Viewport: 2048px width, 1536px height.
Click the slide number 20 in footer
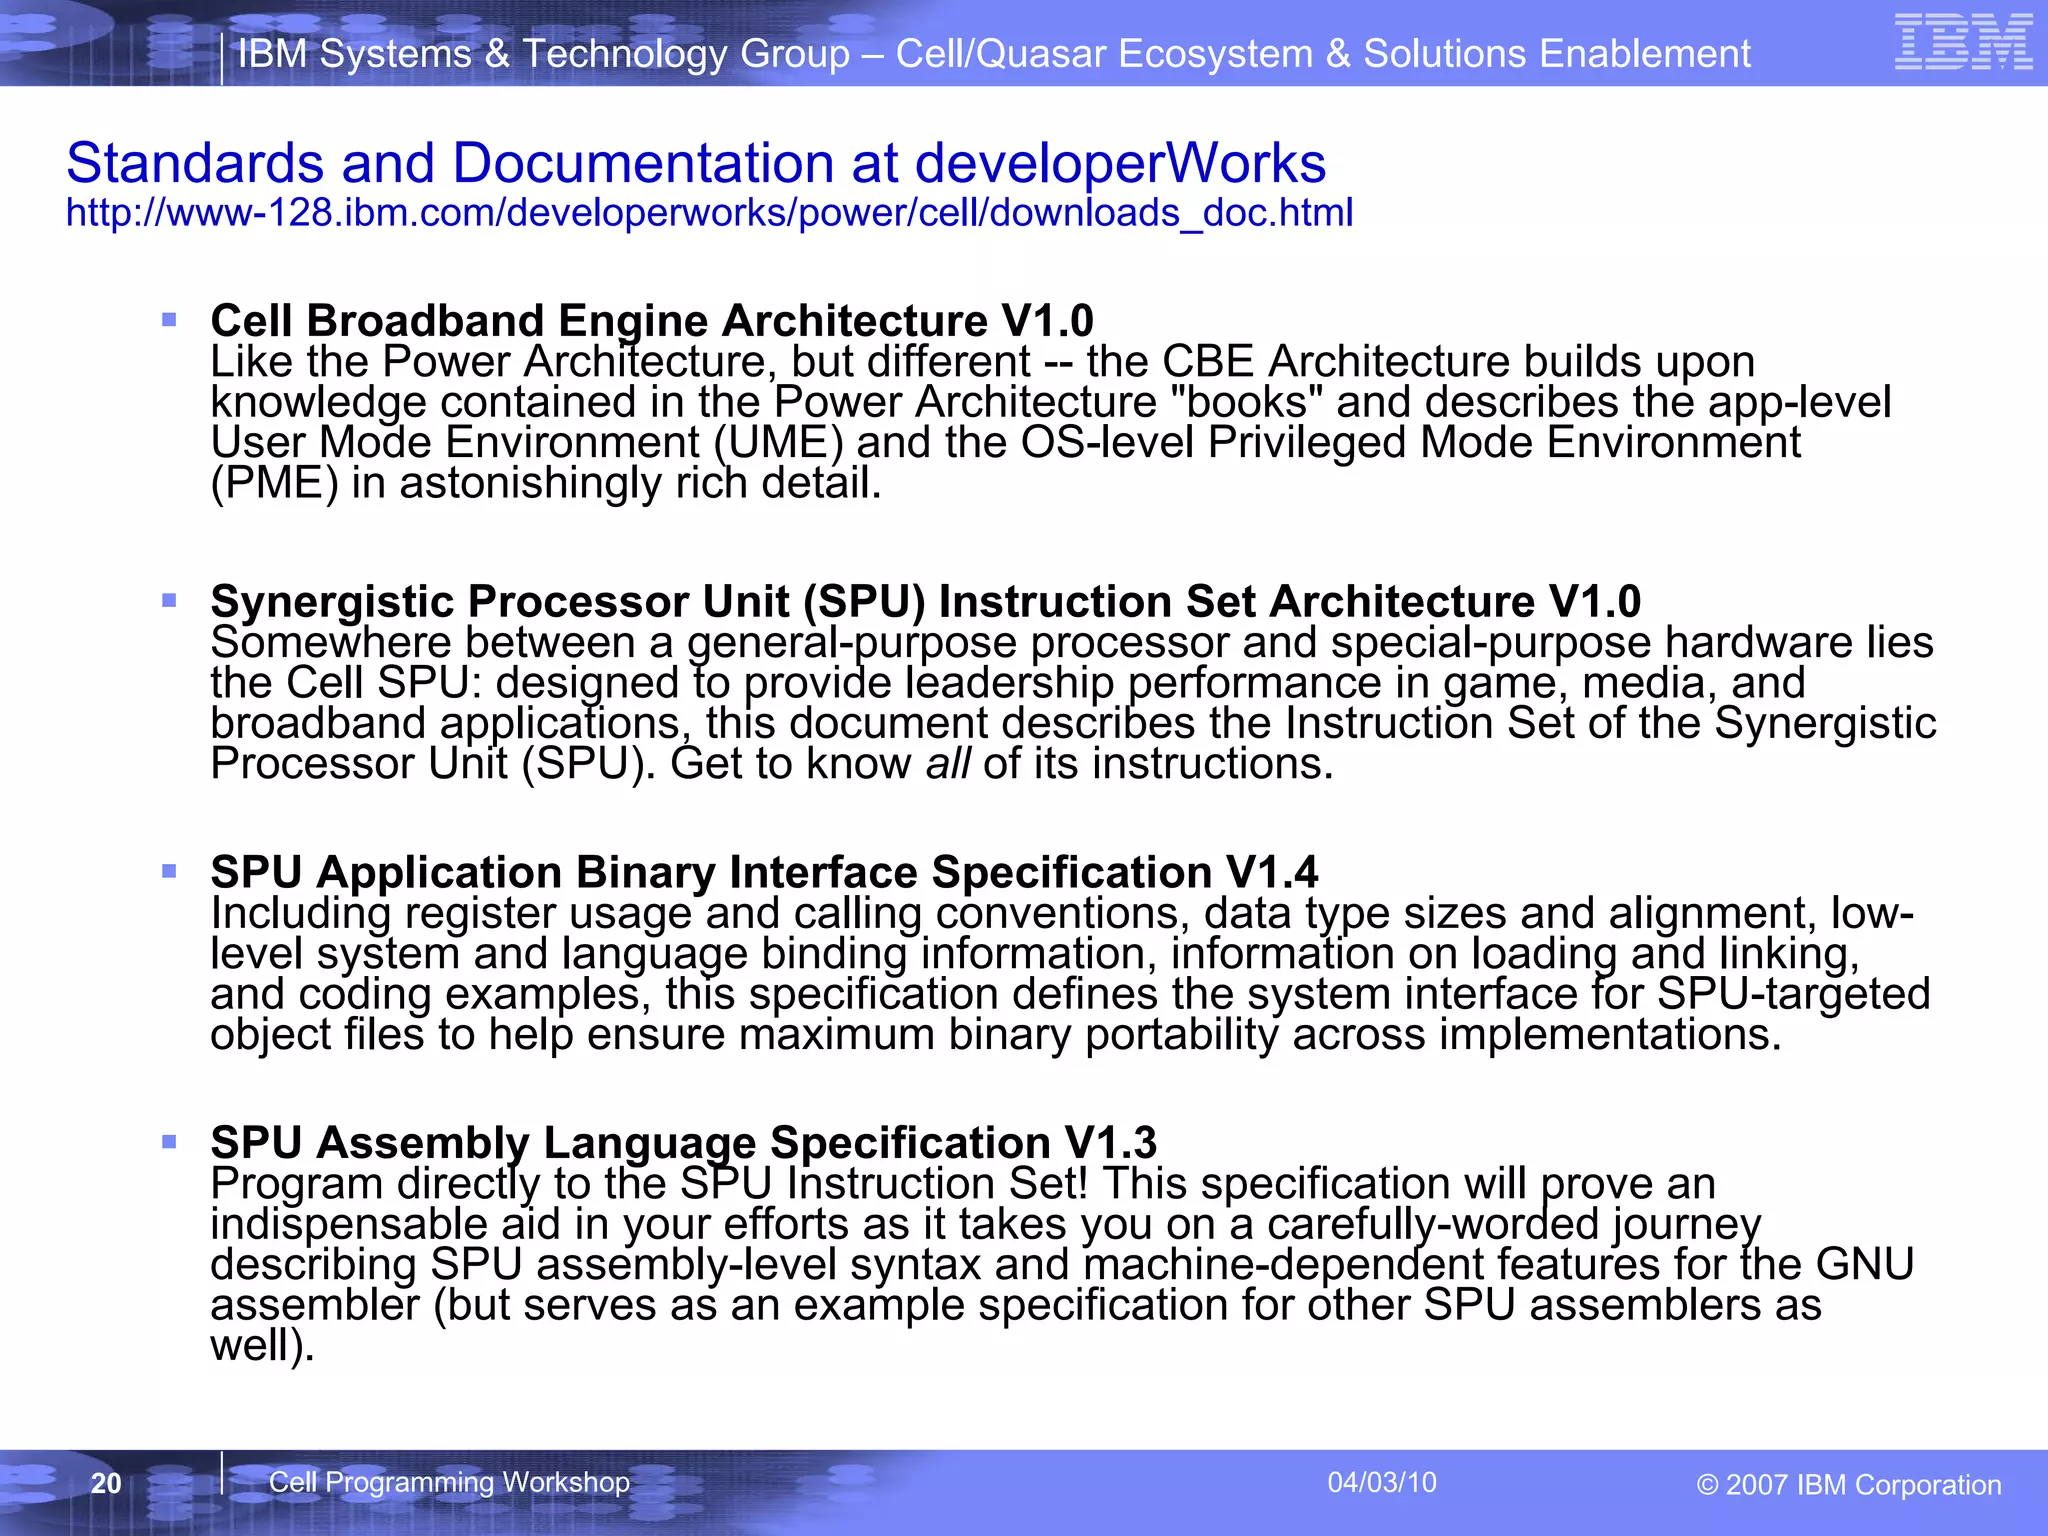(x=106, y=1483)
